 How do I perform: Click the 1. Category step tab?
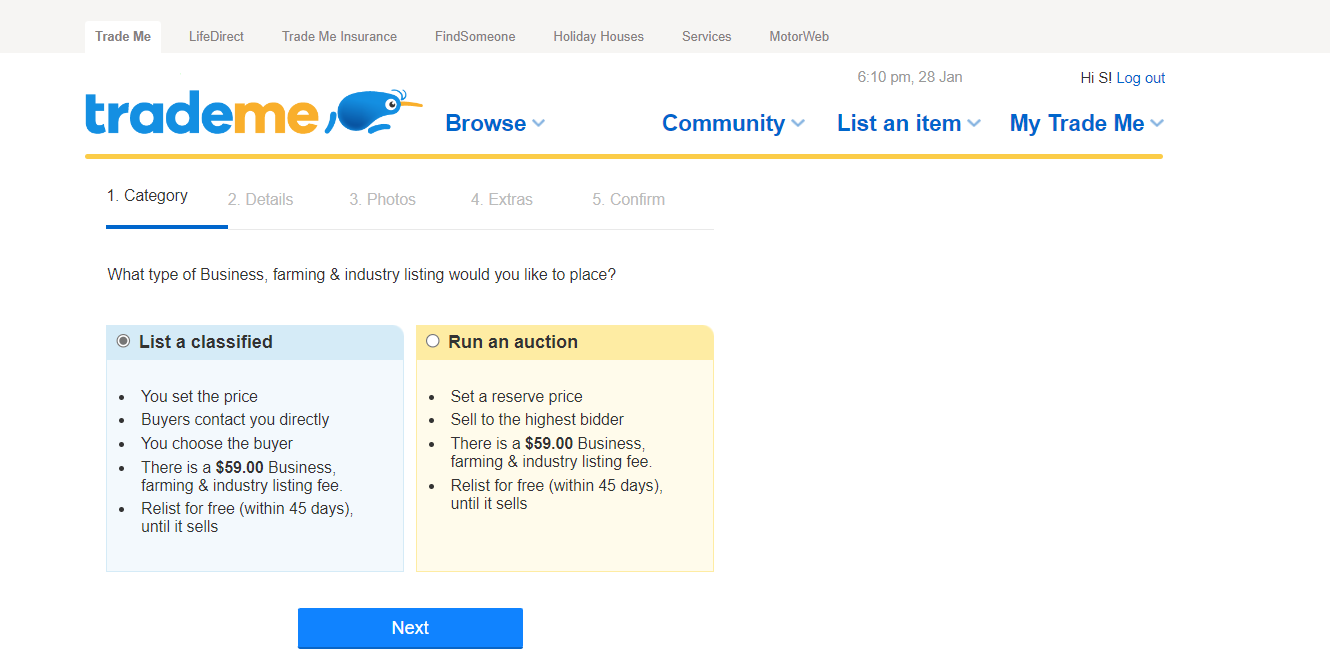pos(147,196)
